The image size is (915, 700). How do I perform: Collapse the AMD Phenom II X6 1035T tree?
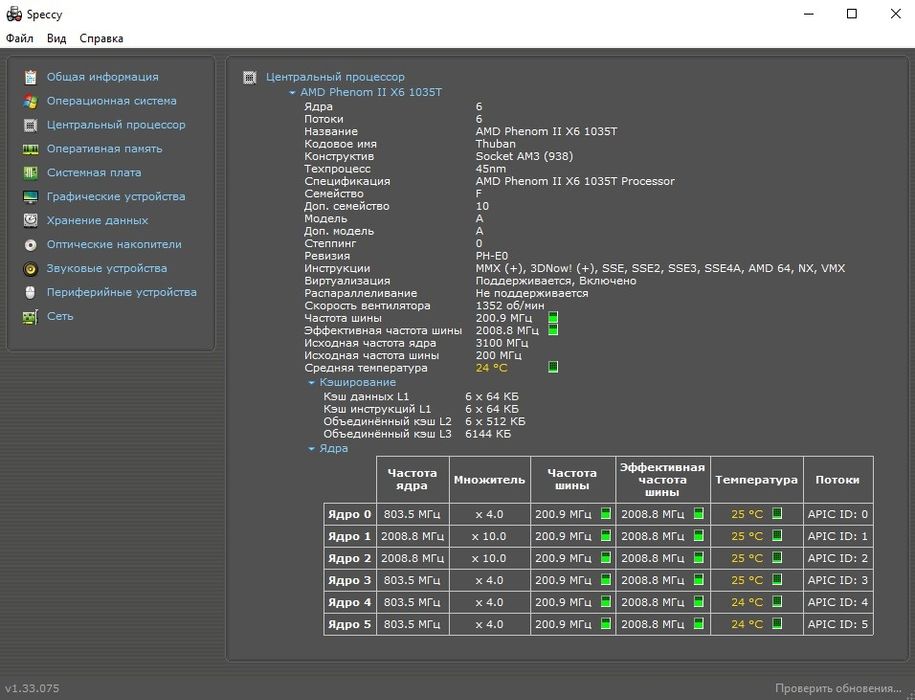click(x=292, y=92)
